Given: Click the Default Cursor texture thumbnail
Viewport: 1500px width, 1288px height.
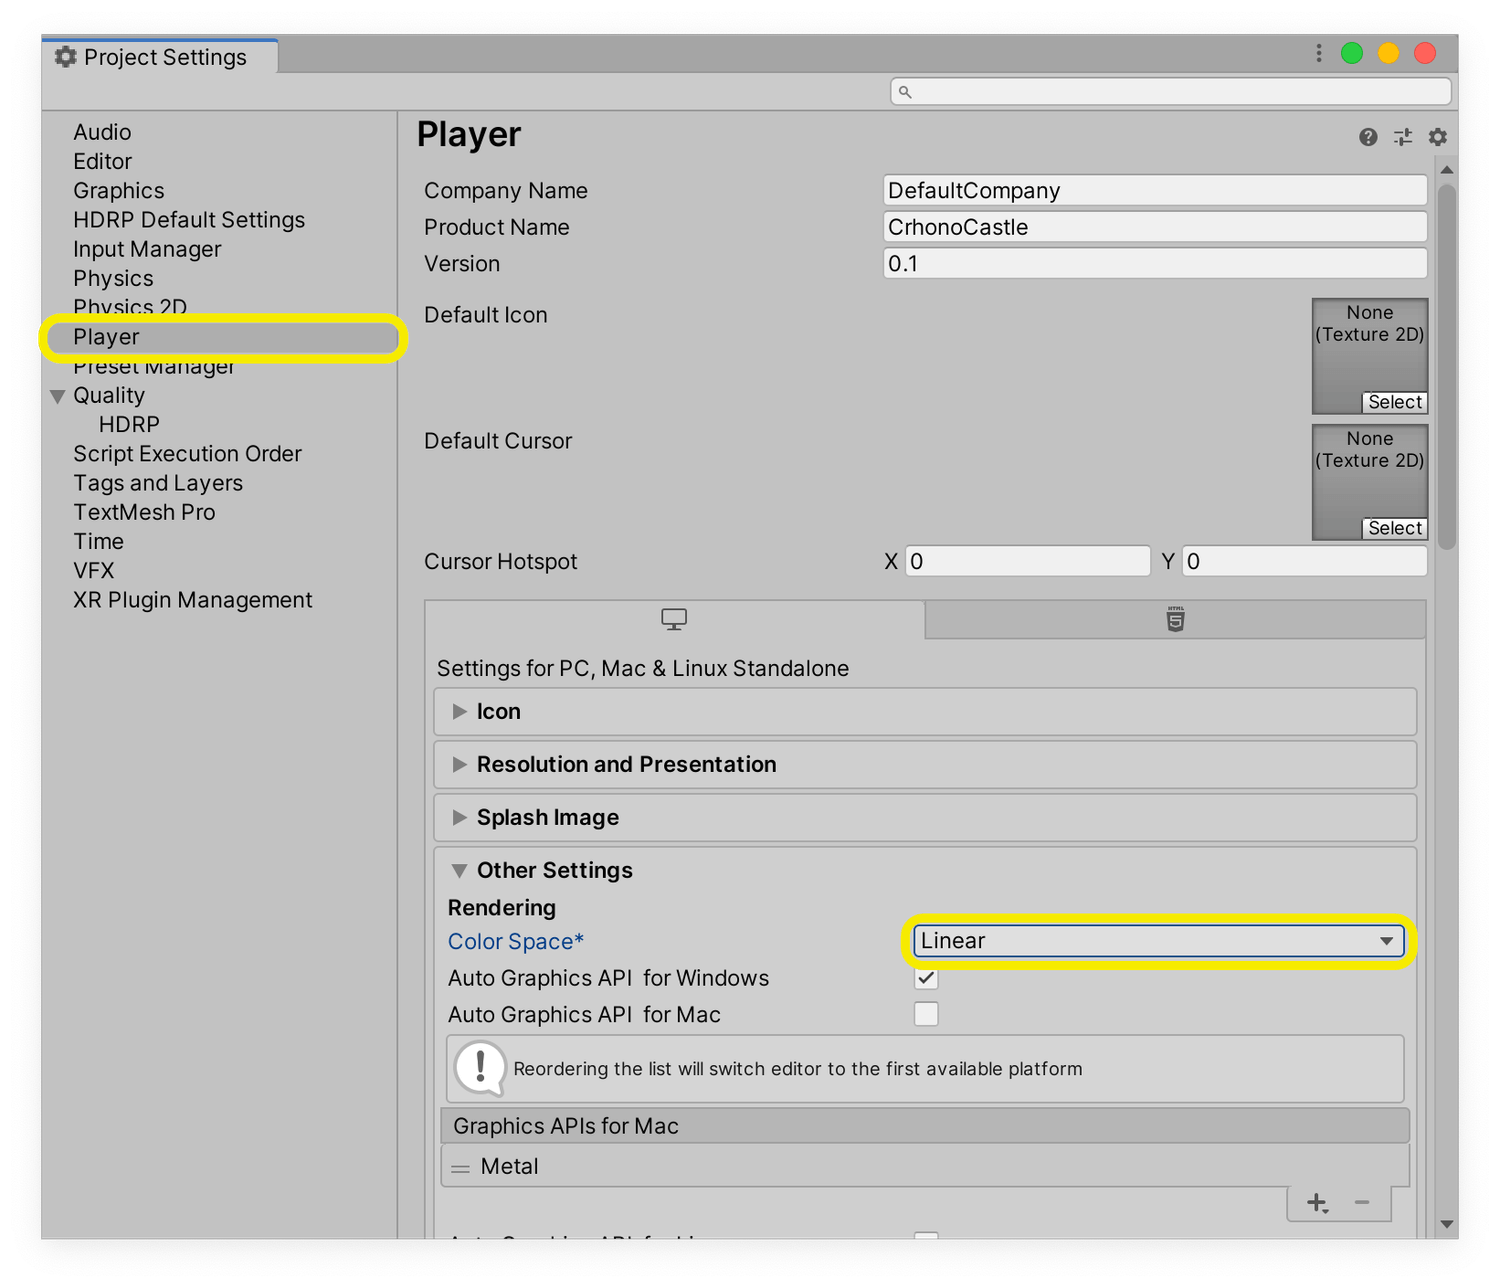Looking at the screenshot, I should [x=1369, y=482].
